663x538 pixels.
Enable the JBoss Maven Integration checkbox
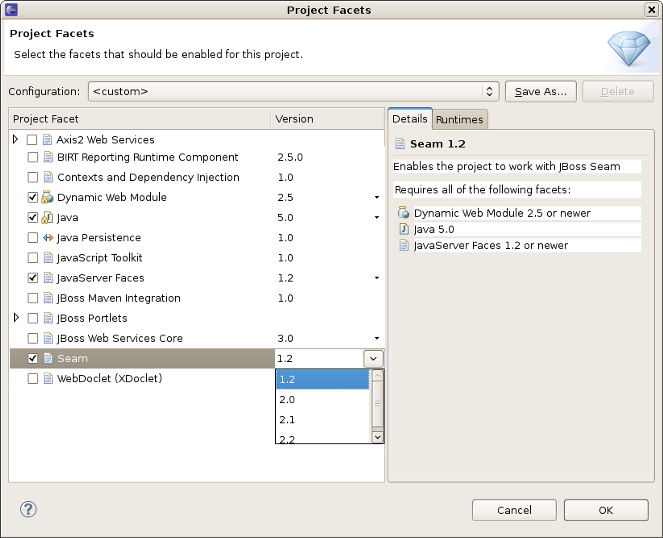coord(33,298)
